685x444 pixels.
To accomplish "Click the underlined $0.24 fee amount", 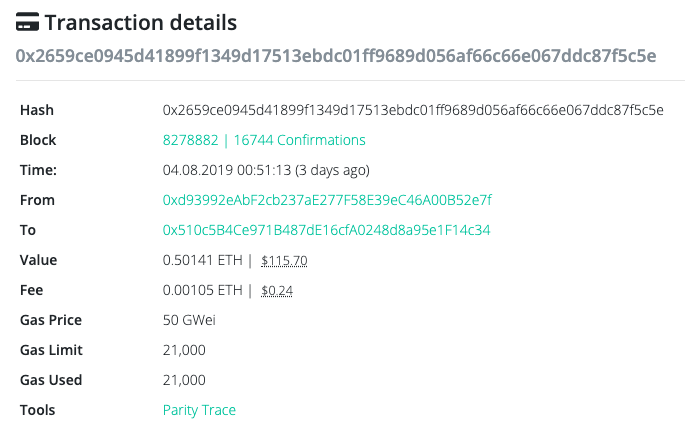I will point(276,291).
